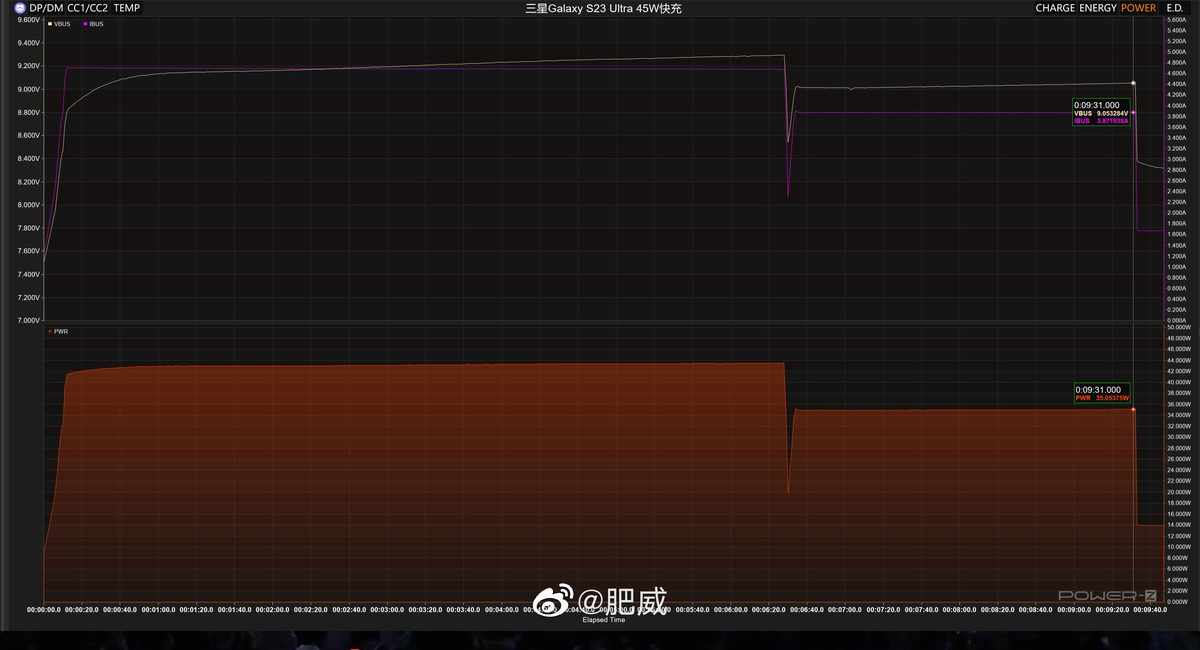This screenshot has width=1200, height=650.
Task: Click the "Elapsed Time" axis label
Action: click(604, 620)
